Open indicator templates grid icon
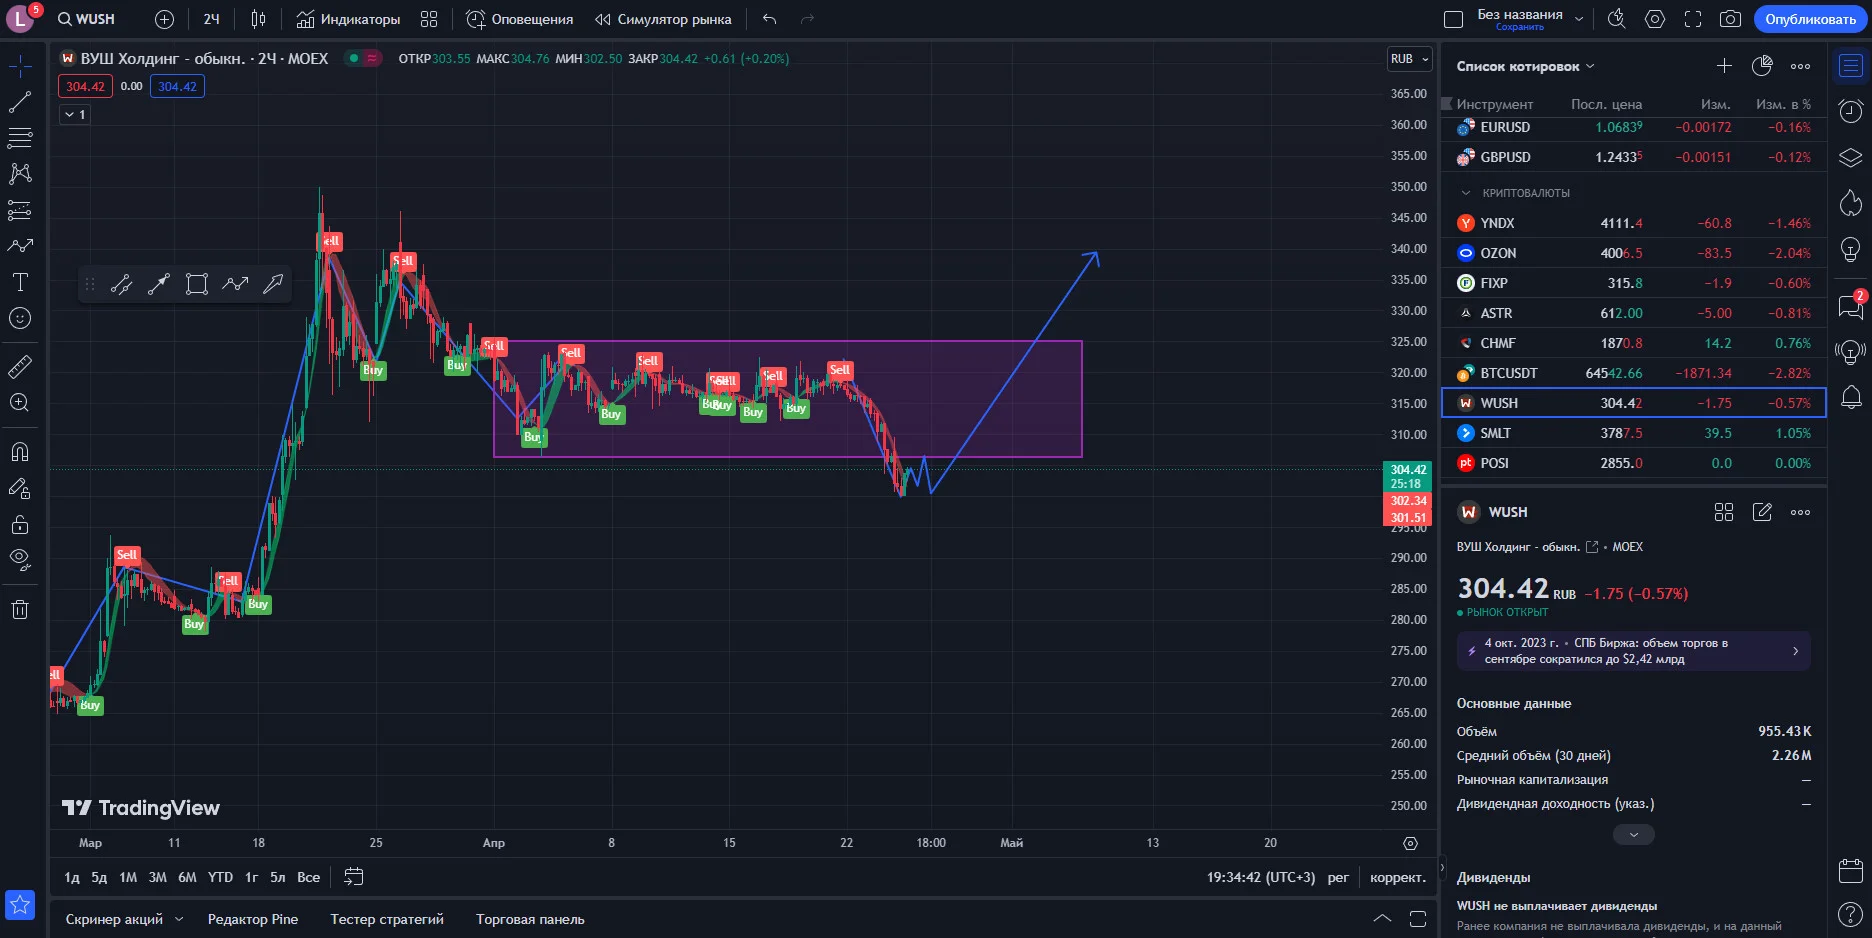 coord(429,19)
